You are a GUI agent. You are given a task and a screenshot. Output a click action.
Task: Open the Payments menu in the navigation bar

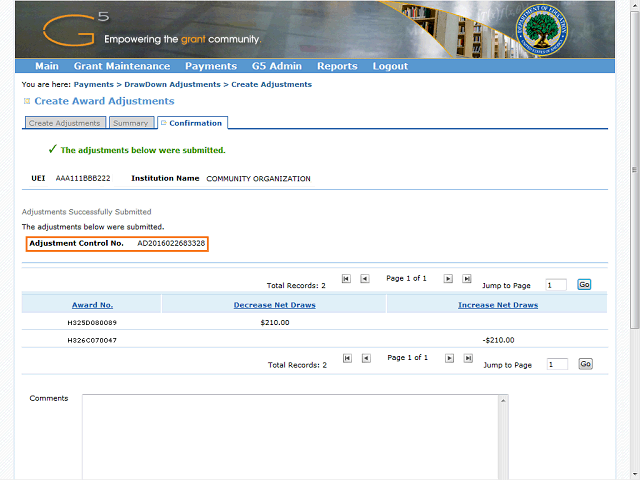pyautogui.click(x=210, y=66)
